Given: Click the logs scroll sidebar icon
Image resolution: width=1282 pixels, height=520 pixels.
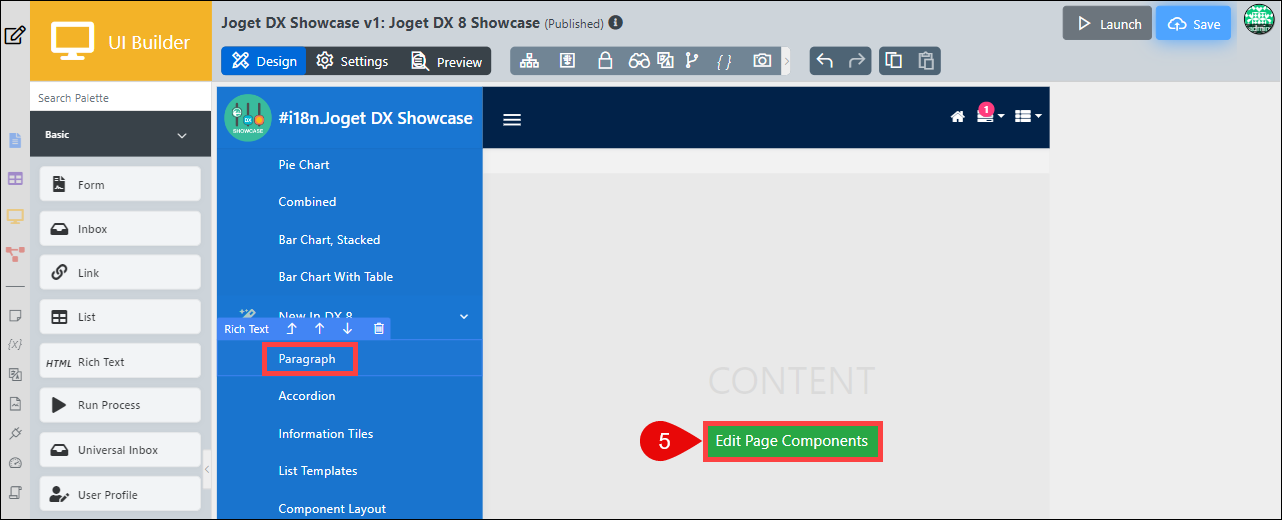Looking at the screenshot, I should tap(15, 492).
